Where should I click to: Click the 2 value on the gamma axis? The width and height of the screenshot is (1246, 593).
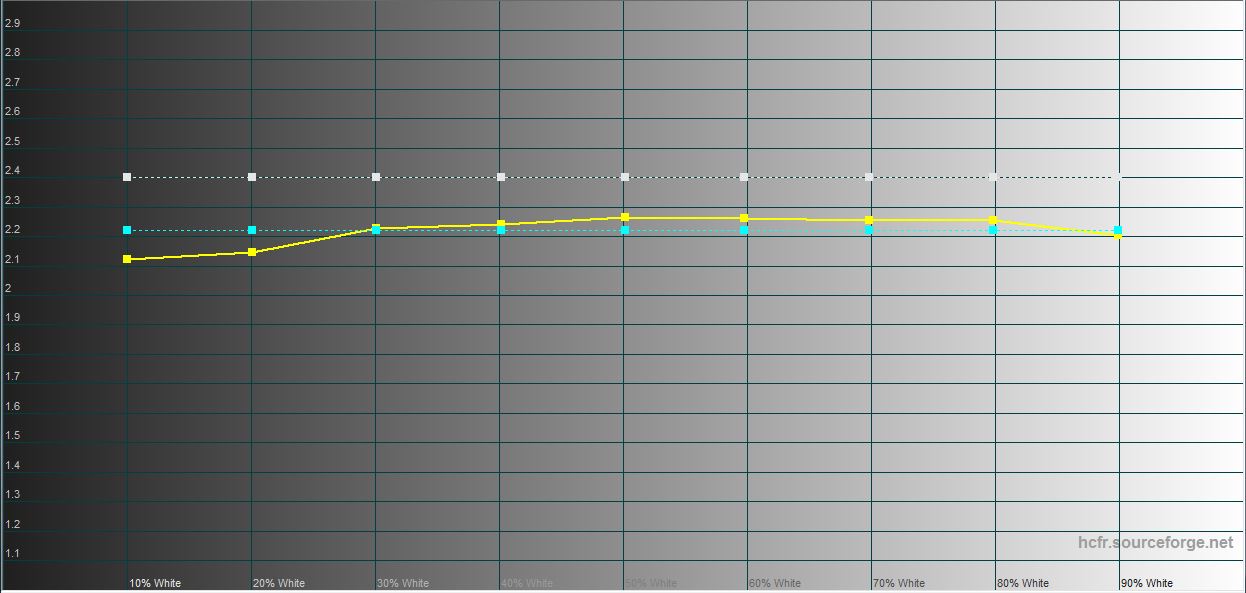click(8, 289)
